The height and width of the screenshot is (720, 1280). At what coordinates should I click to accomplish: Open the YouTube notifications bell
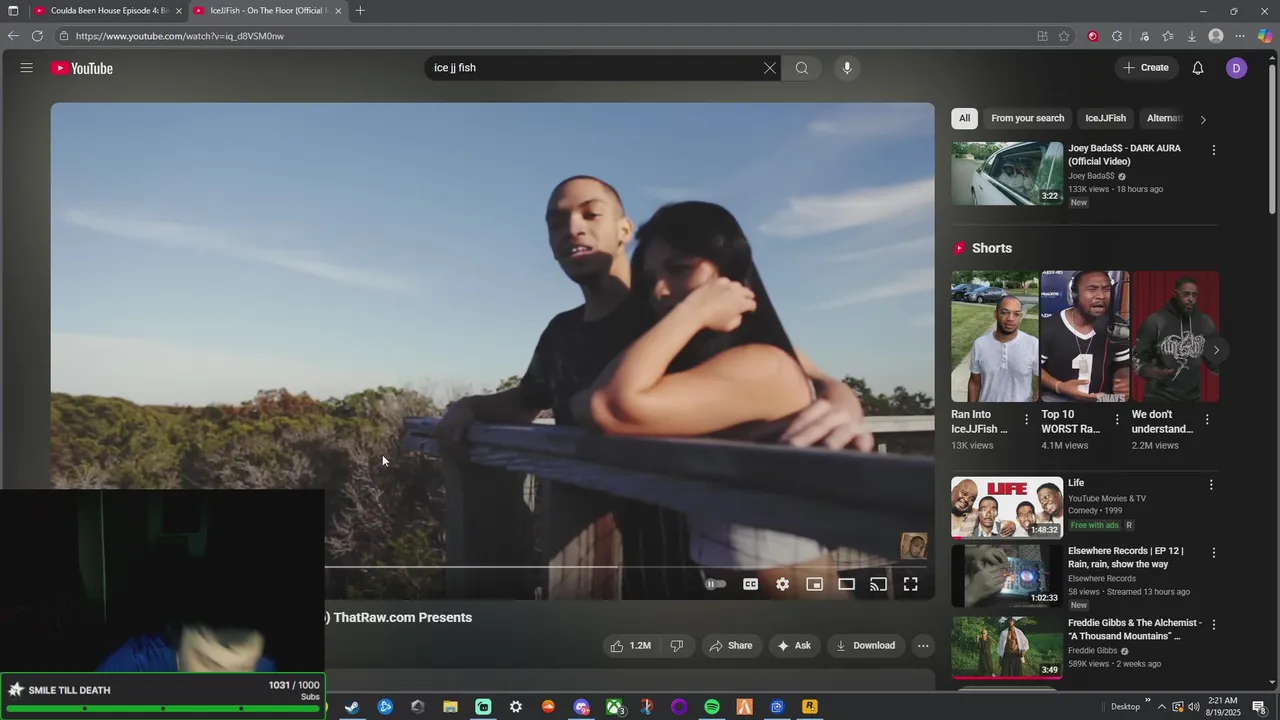point(1198,68)
